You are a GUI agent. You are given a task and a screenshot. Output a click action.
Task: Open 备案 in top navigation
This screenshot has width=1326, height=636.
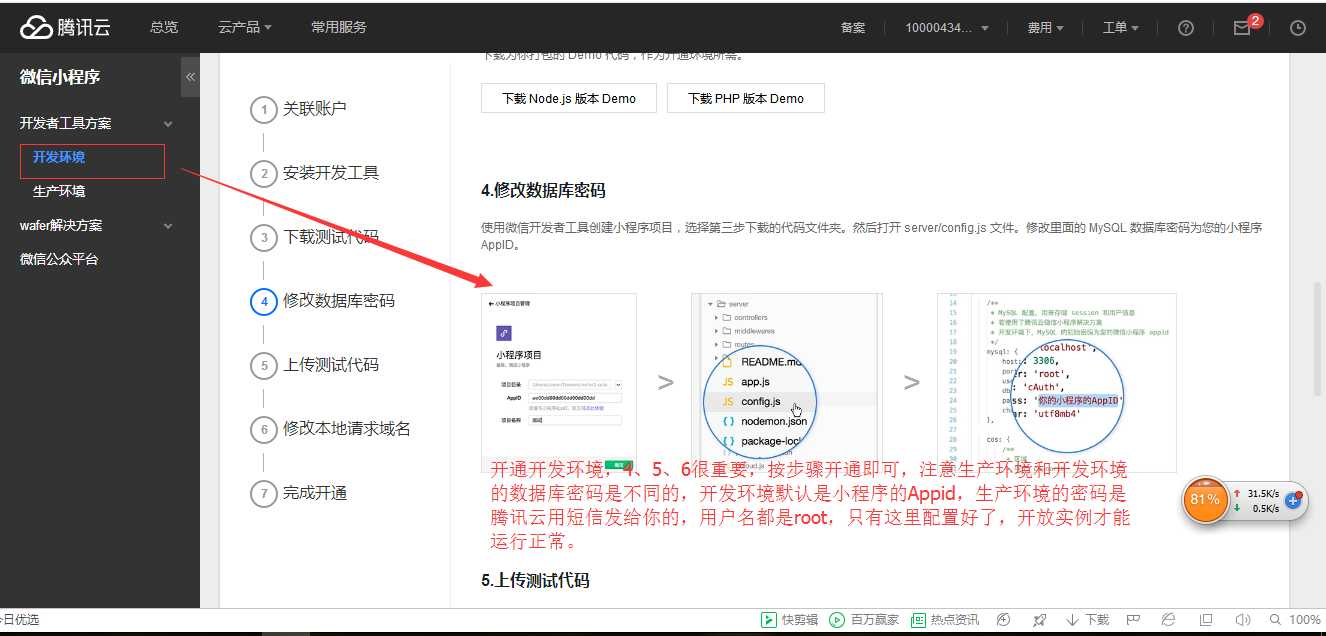pyautogui.click(x=853, y=28)
